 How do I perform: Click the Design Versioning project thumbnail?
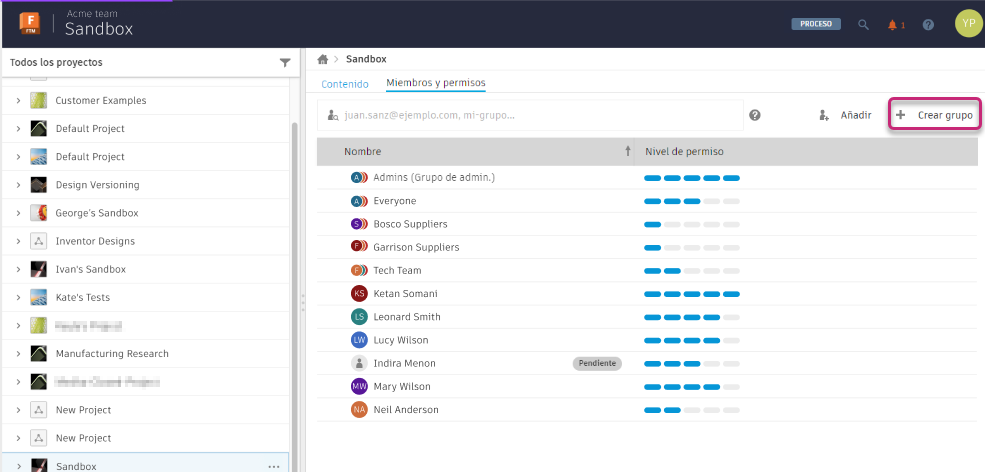(x=39, y=185)
